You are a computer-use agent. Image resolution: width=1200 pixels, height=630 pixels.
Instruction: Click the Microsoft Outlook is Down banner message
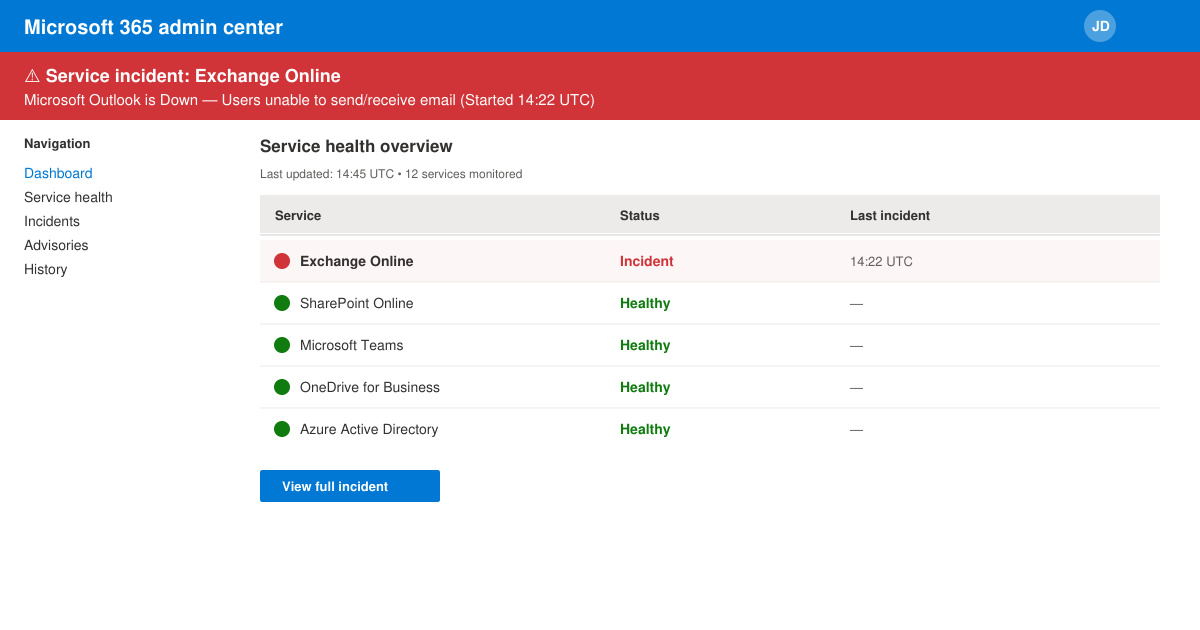309,100
